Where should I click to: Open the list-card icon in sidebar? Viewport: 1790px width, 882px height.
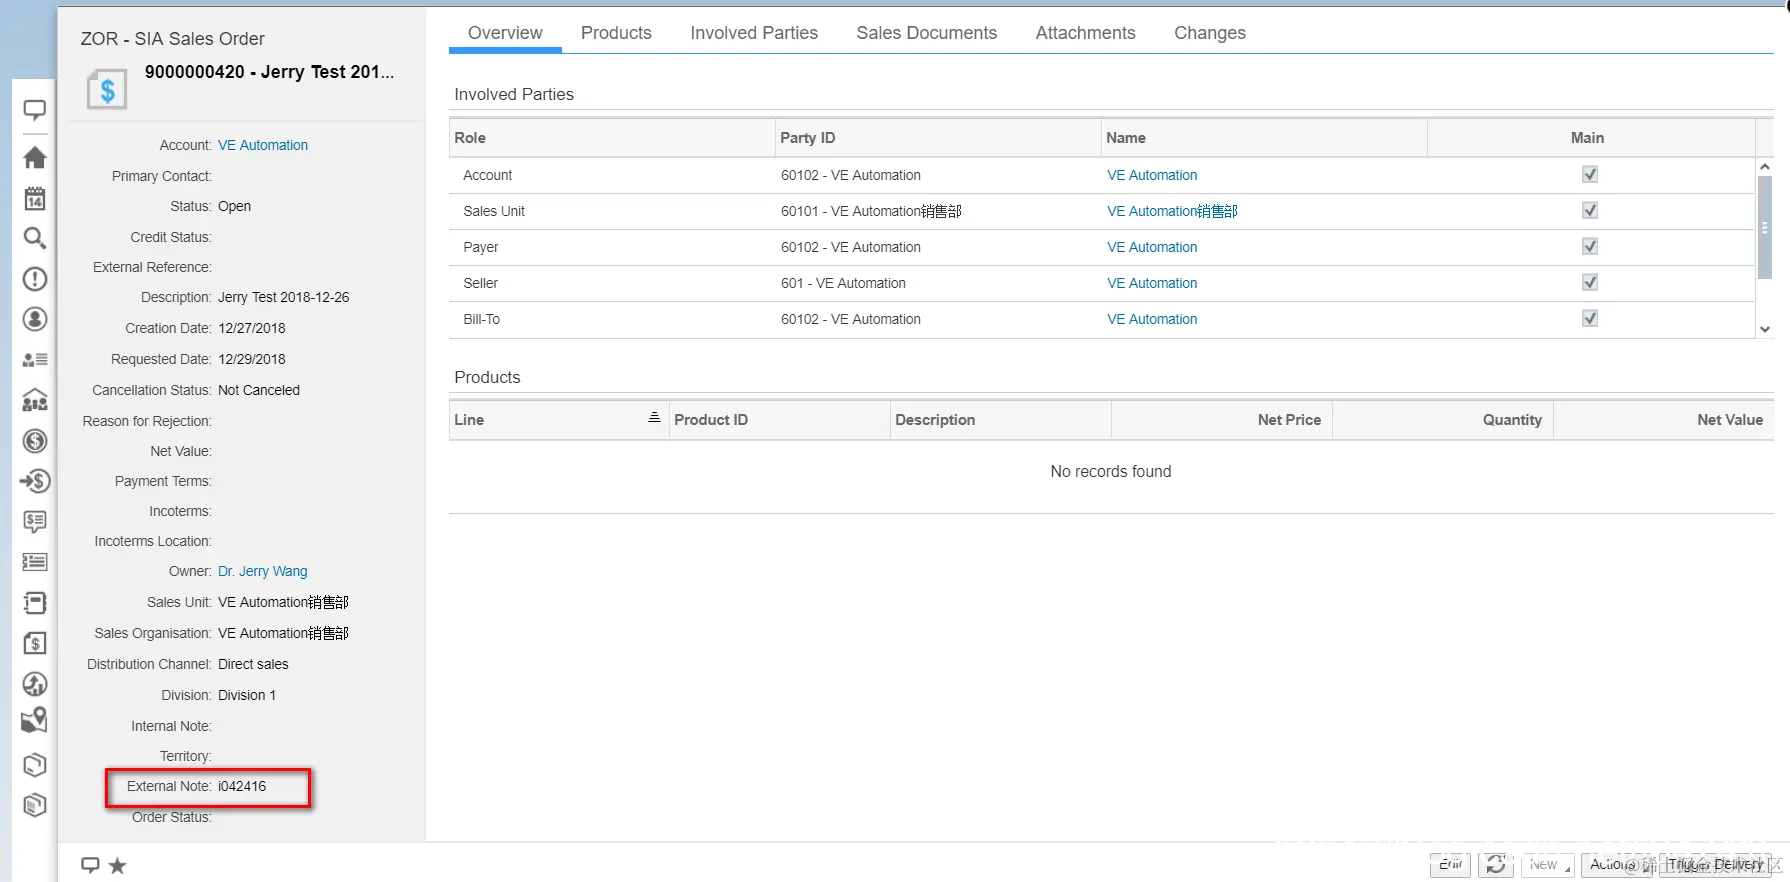click(35, 562)
